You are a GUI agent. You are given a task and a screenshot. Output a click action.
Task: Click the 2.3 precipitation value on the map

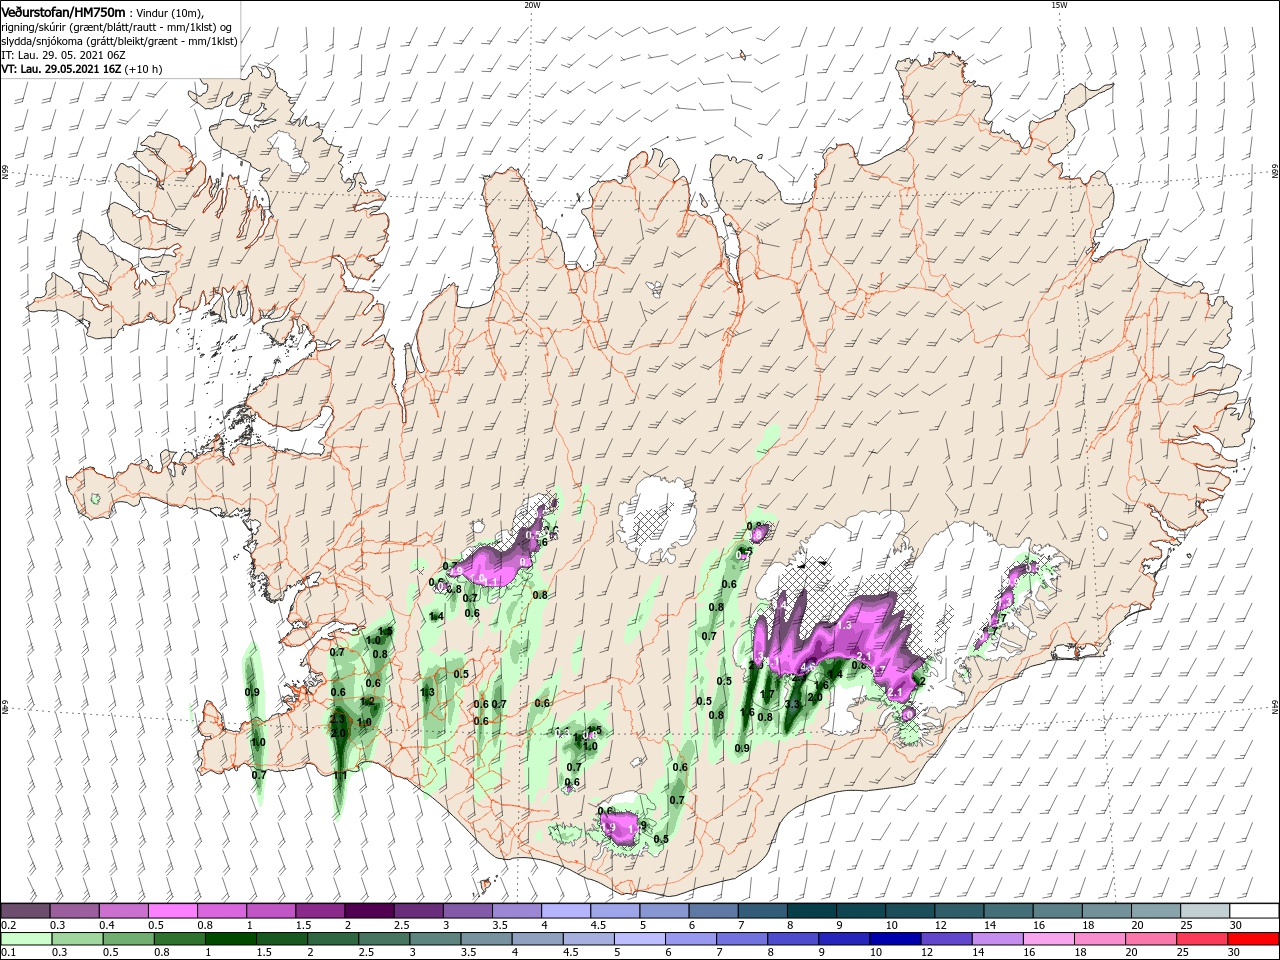point(338,719)
